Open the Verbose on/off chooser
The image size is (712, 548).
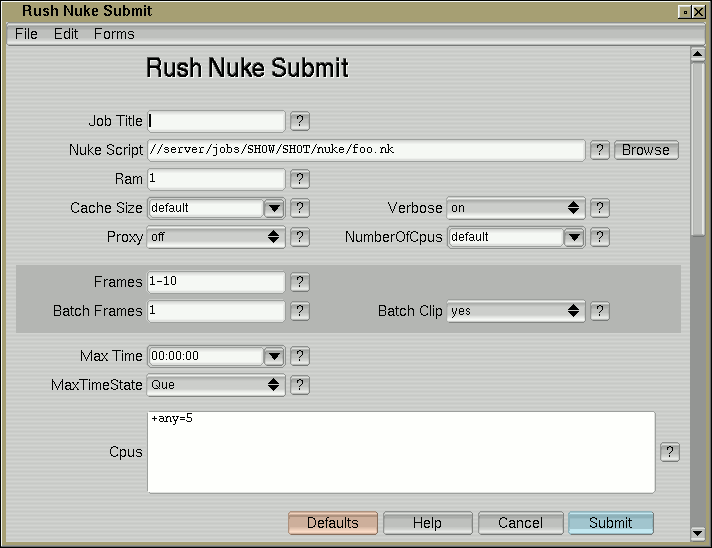[x=516, y=208]
